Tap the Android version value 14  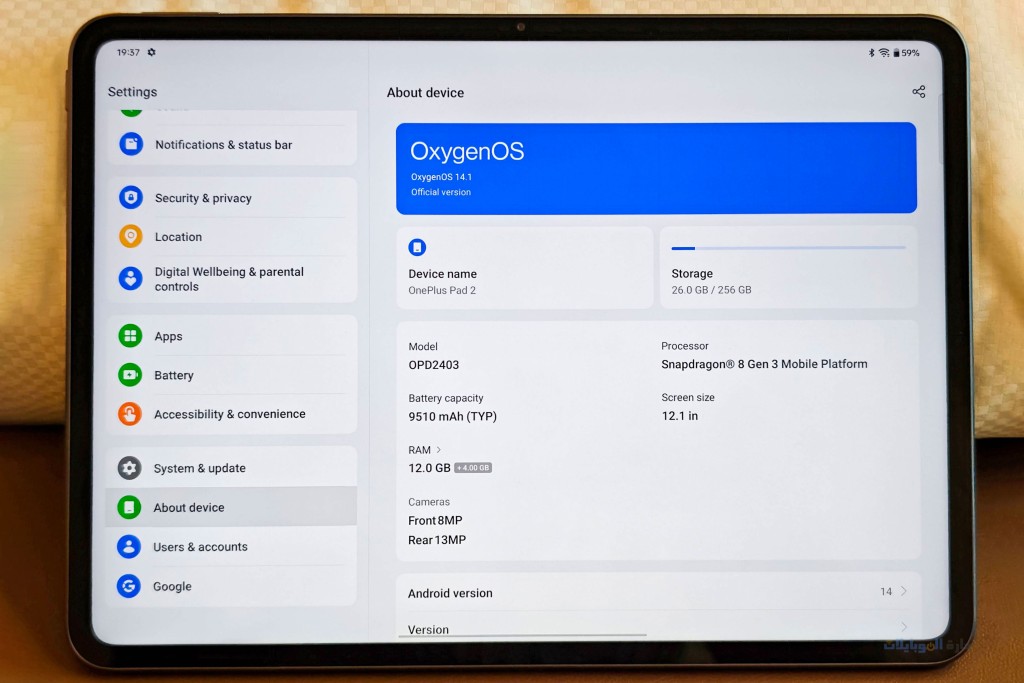pos(886,592)
